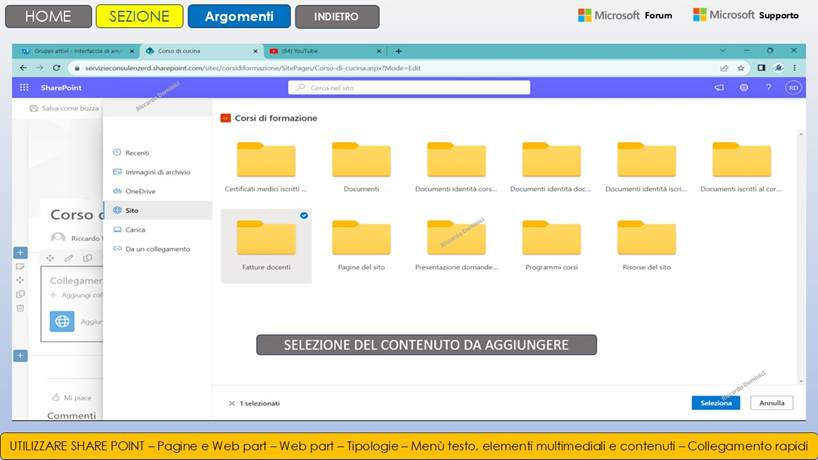Open the SharePoint app launcher grid icon
Image resolution: width=818 pixels, height=460 pixels.
[24, 88]
